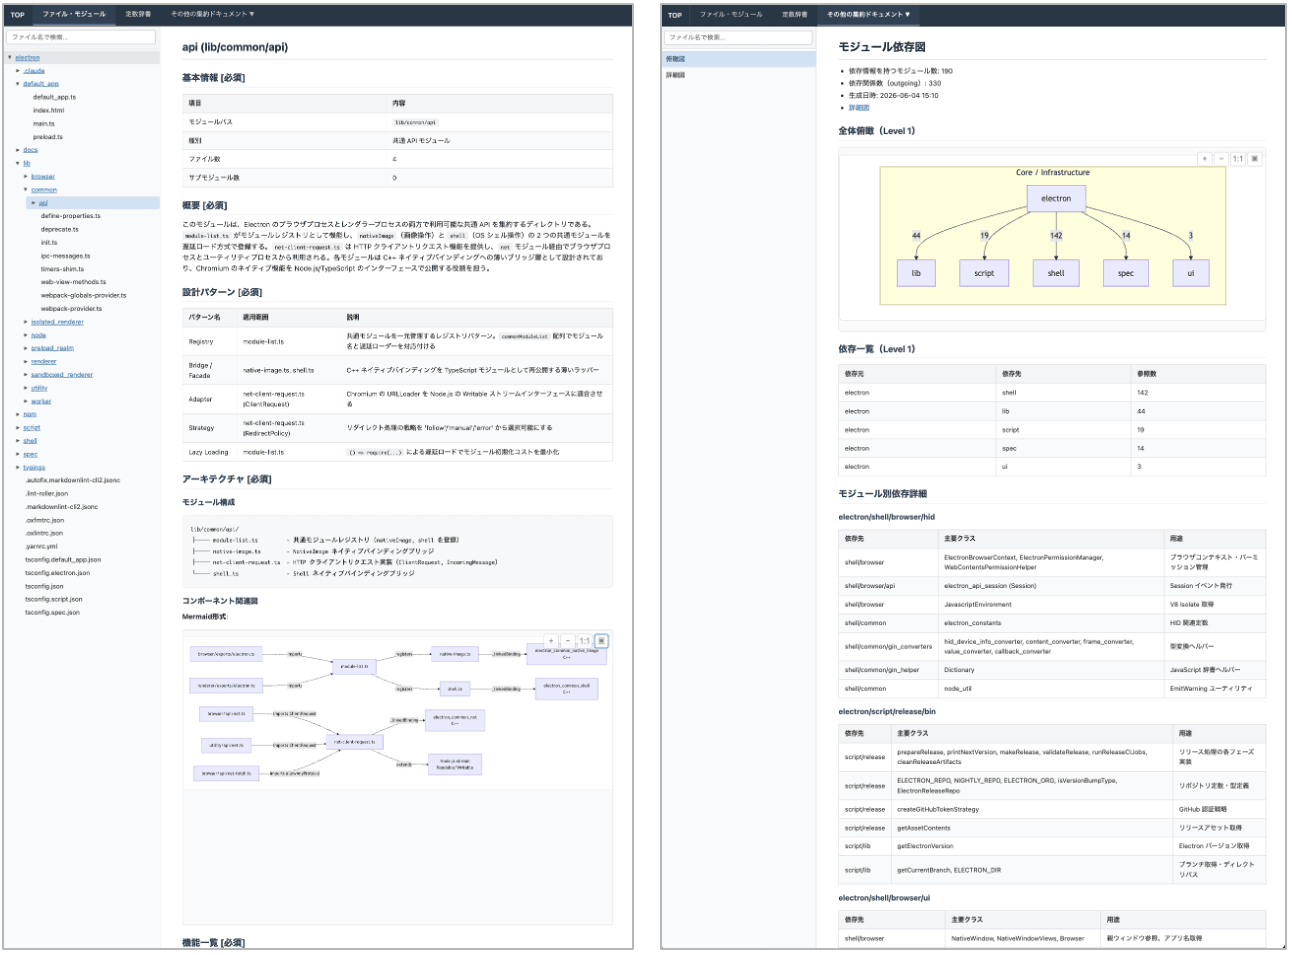The width and height of the screenshot is (1292, 955).
Task: Zoom out the Level 1 dependency diagram
Action: 1221,159
